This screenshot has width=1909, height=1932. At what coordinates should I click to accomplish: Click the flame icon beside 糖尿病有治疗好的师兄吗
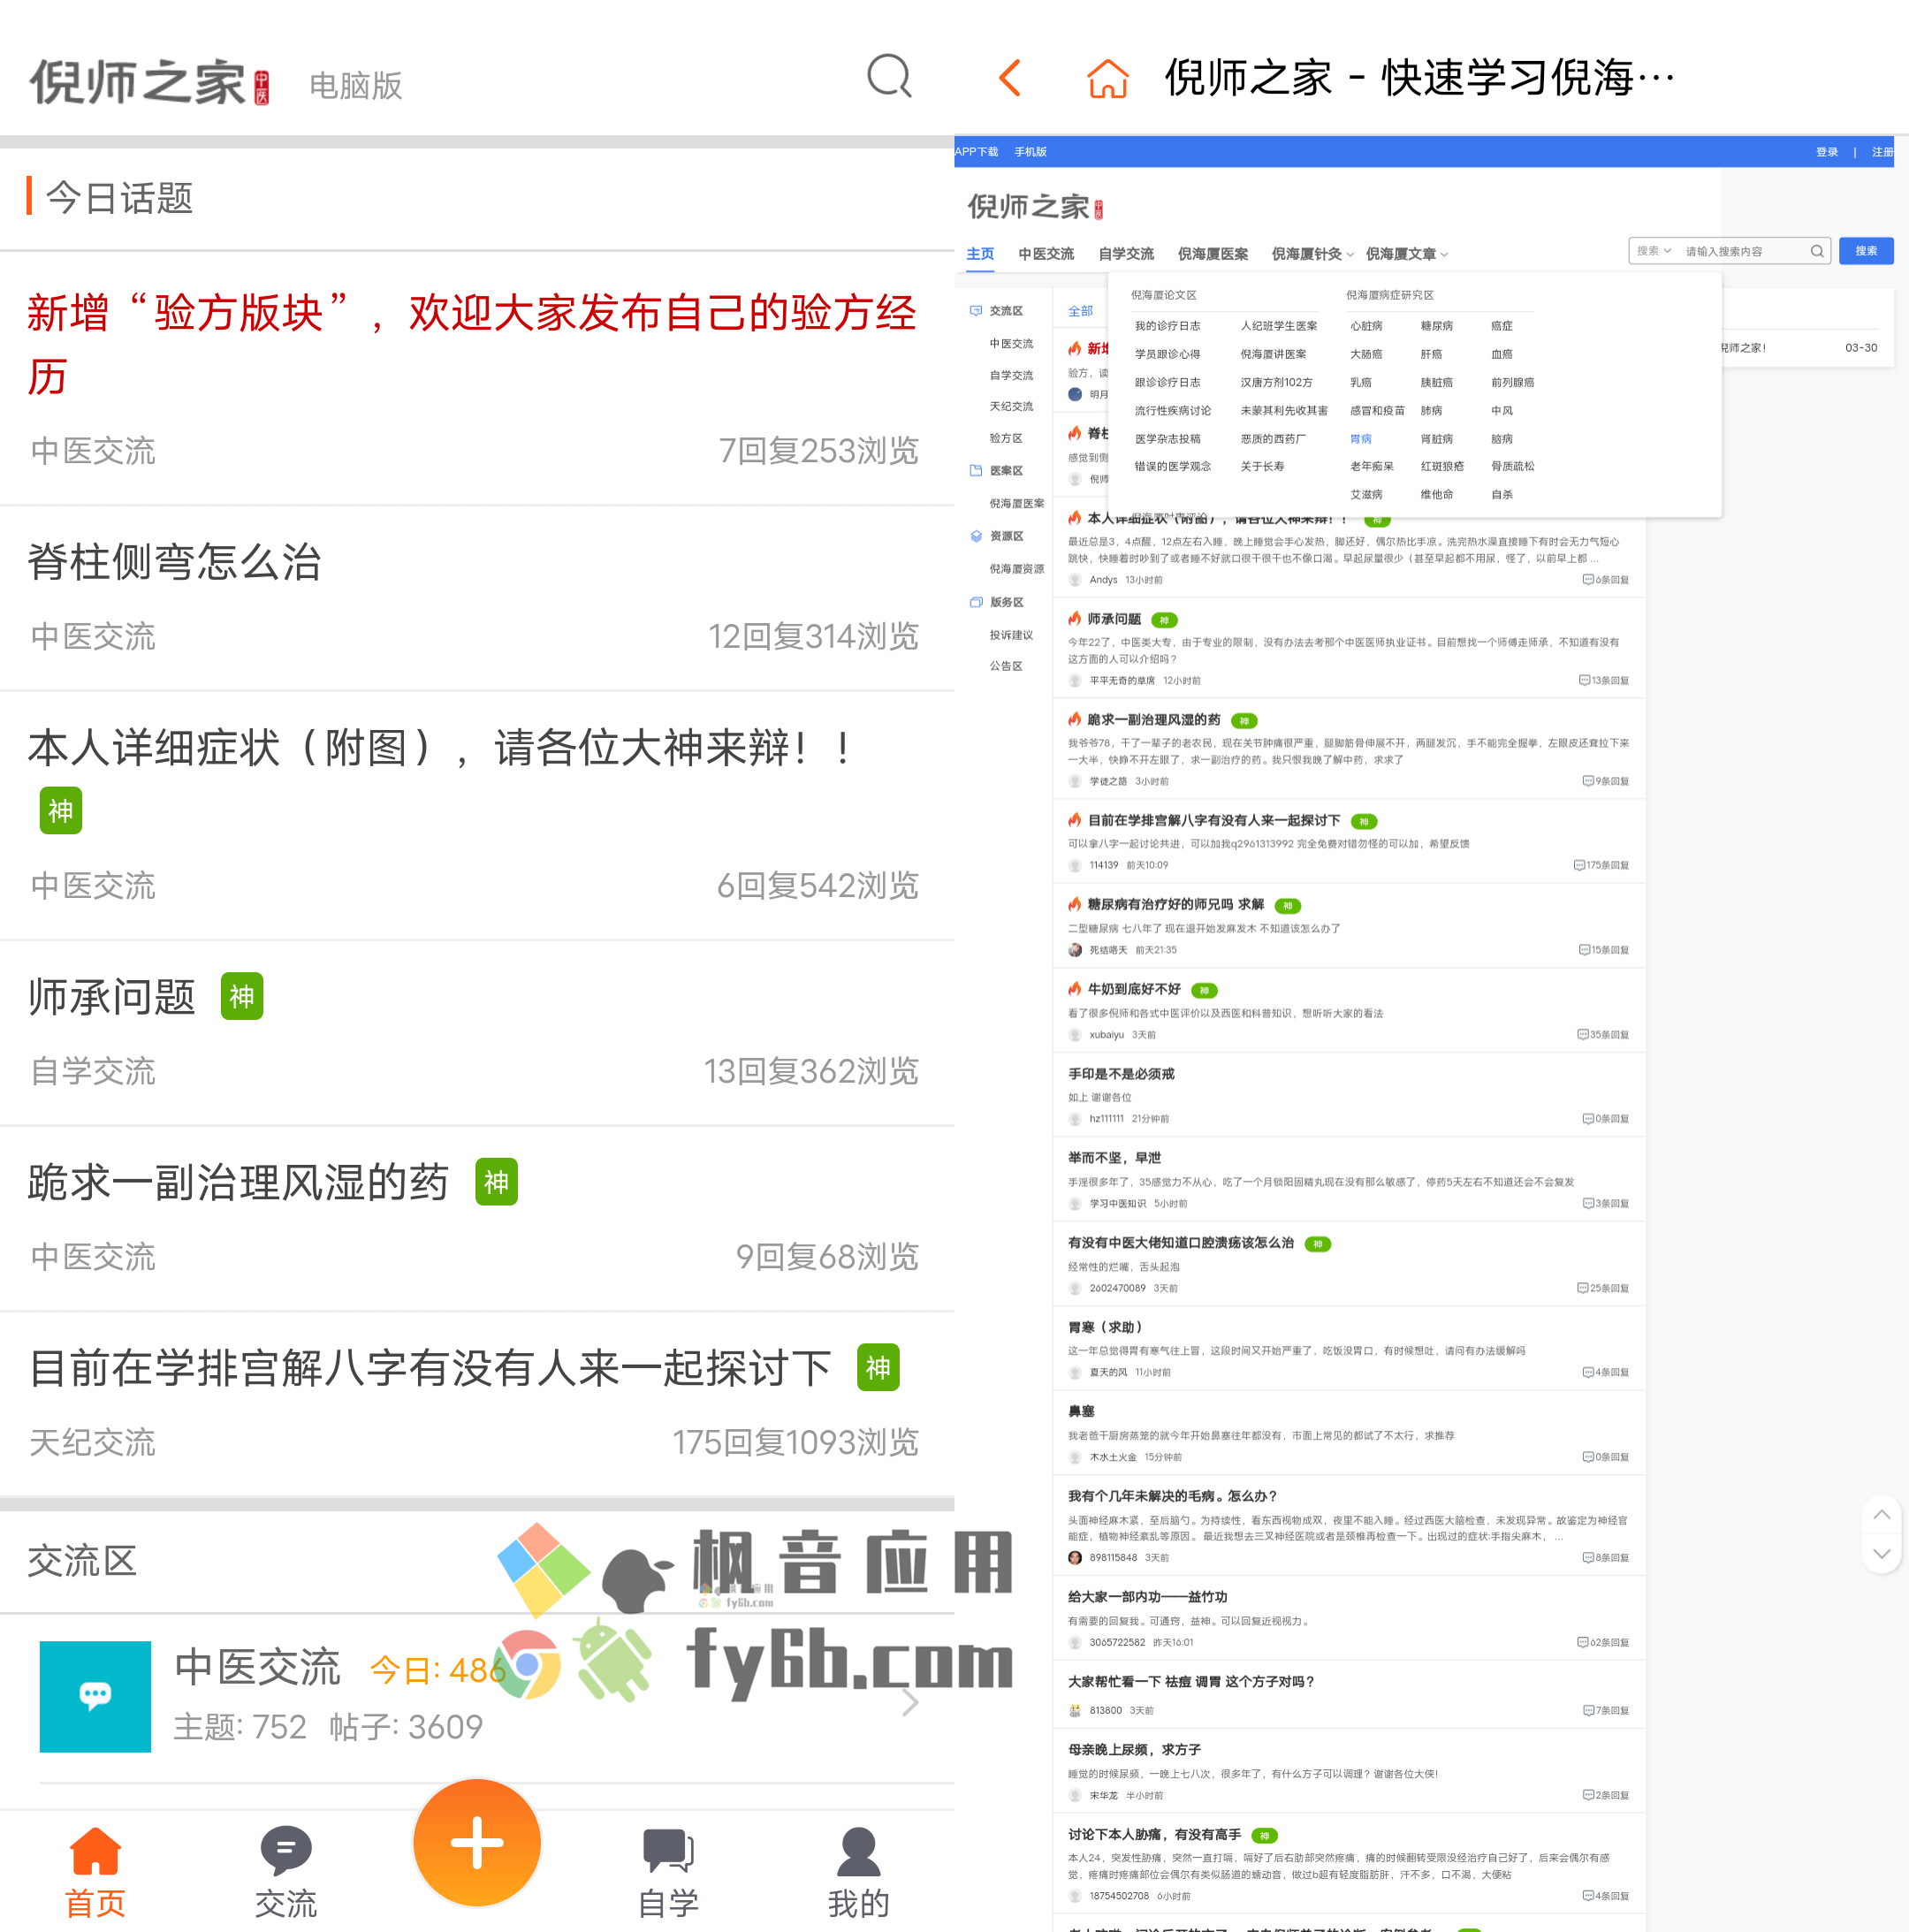point(1074,903)
